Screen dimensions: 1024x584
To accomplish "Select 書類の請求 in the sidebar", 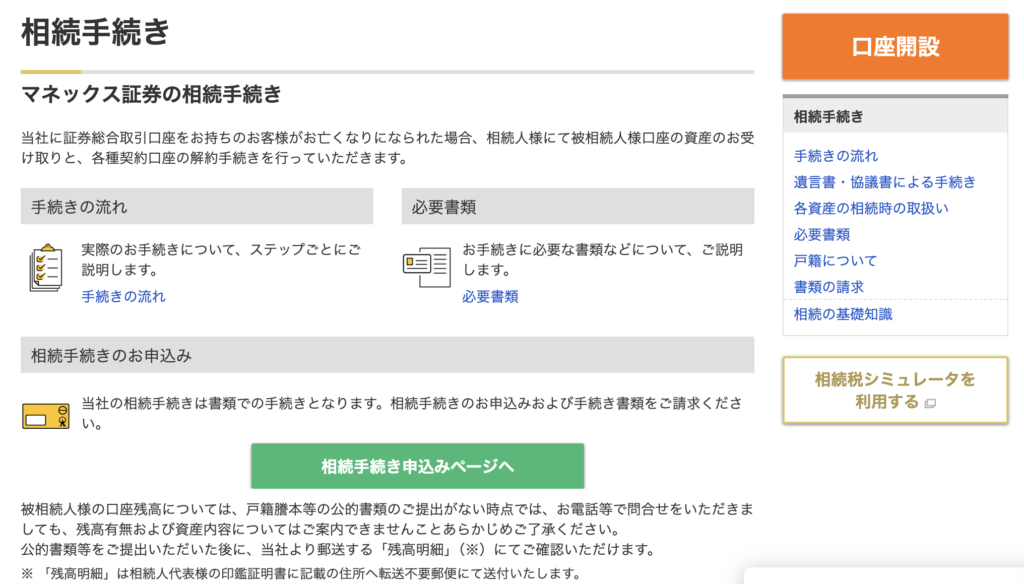I will tap(828, 286).
